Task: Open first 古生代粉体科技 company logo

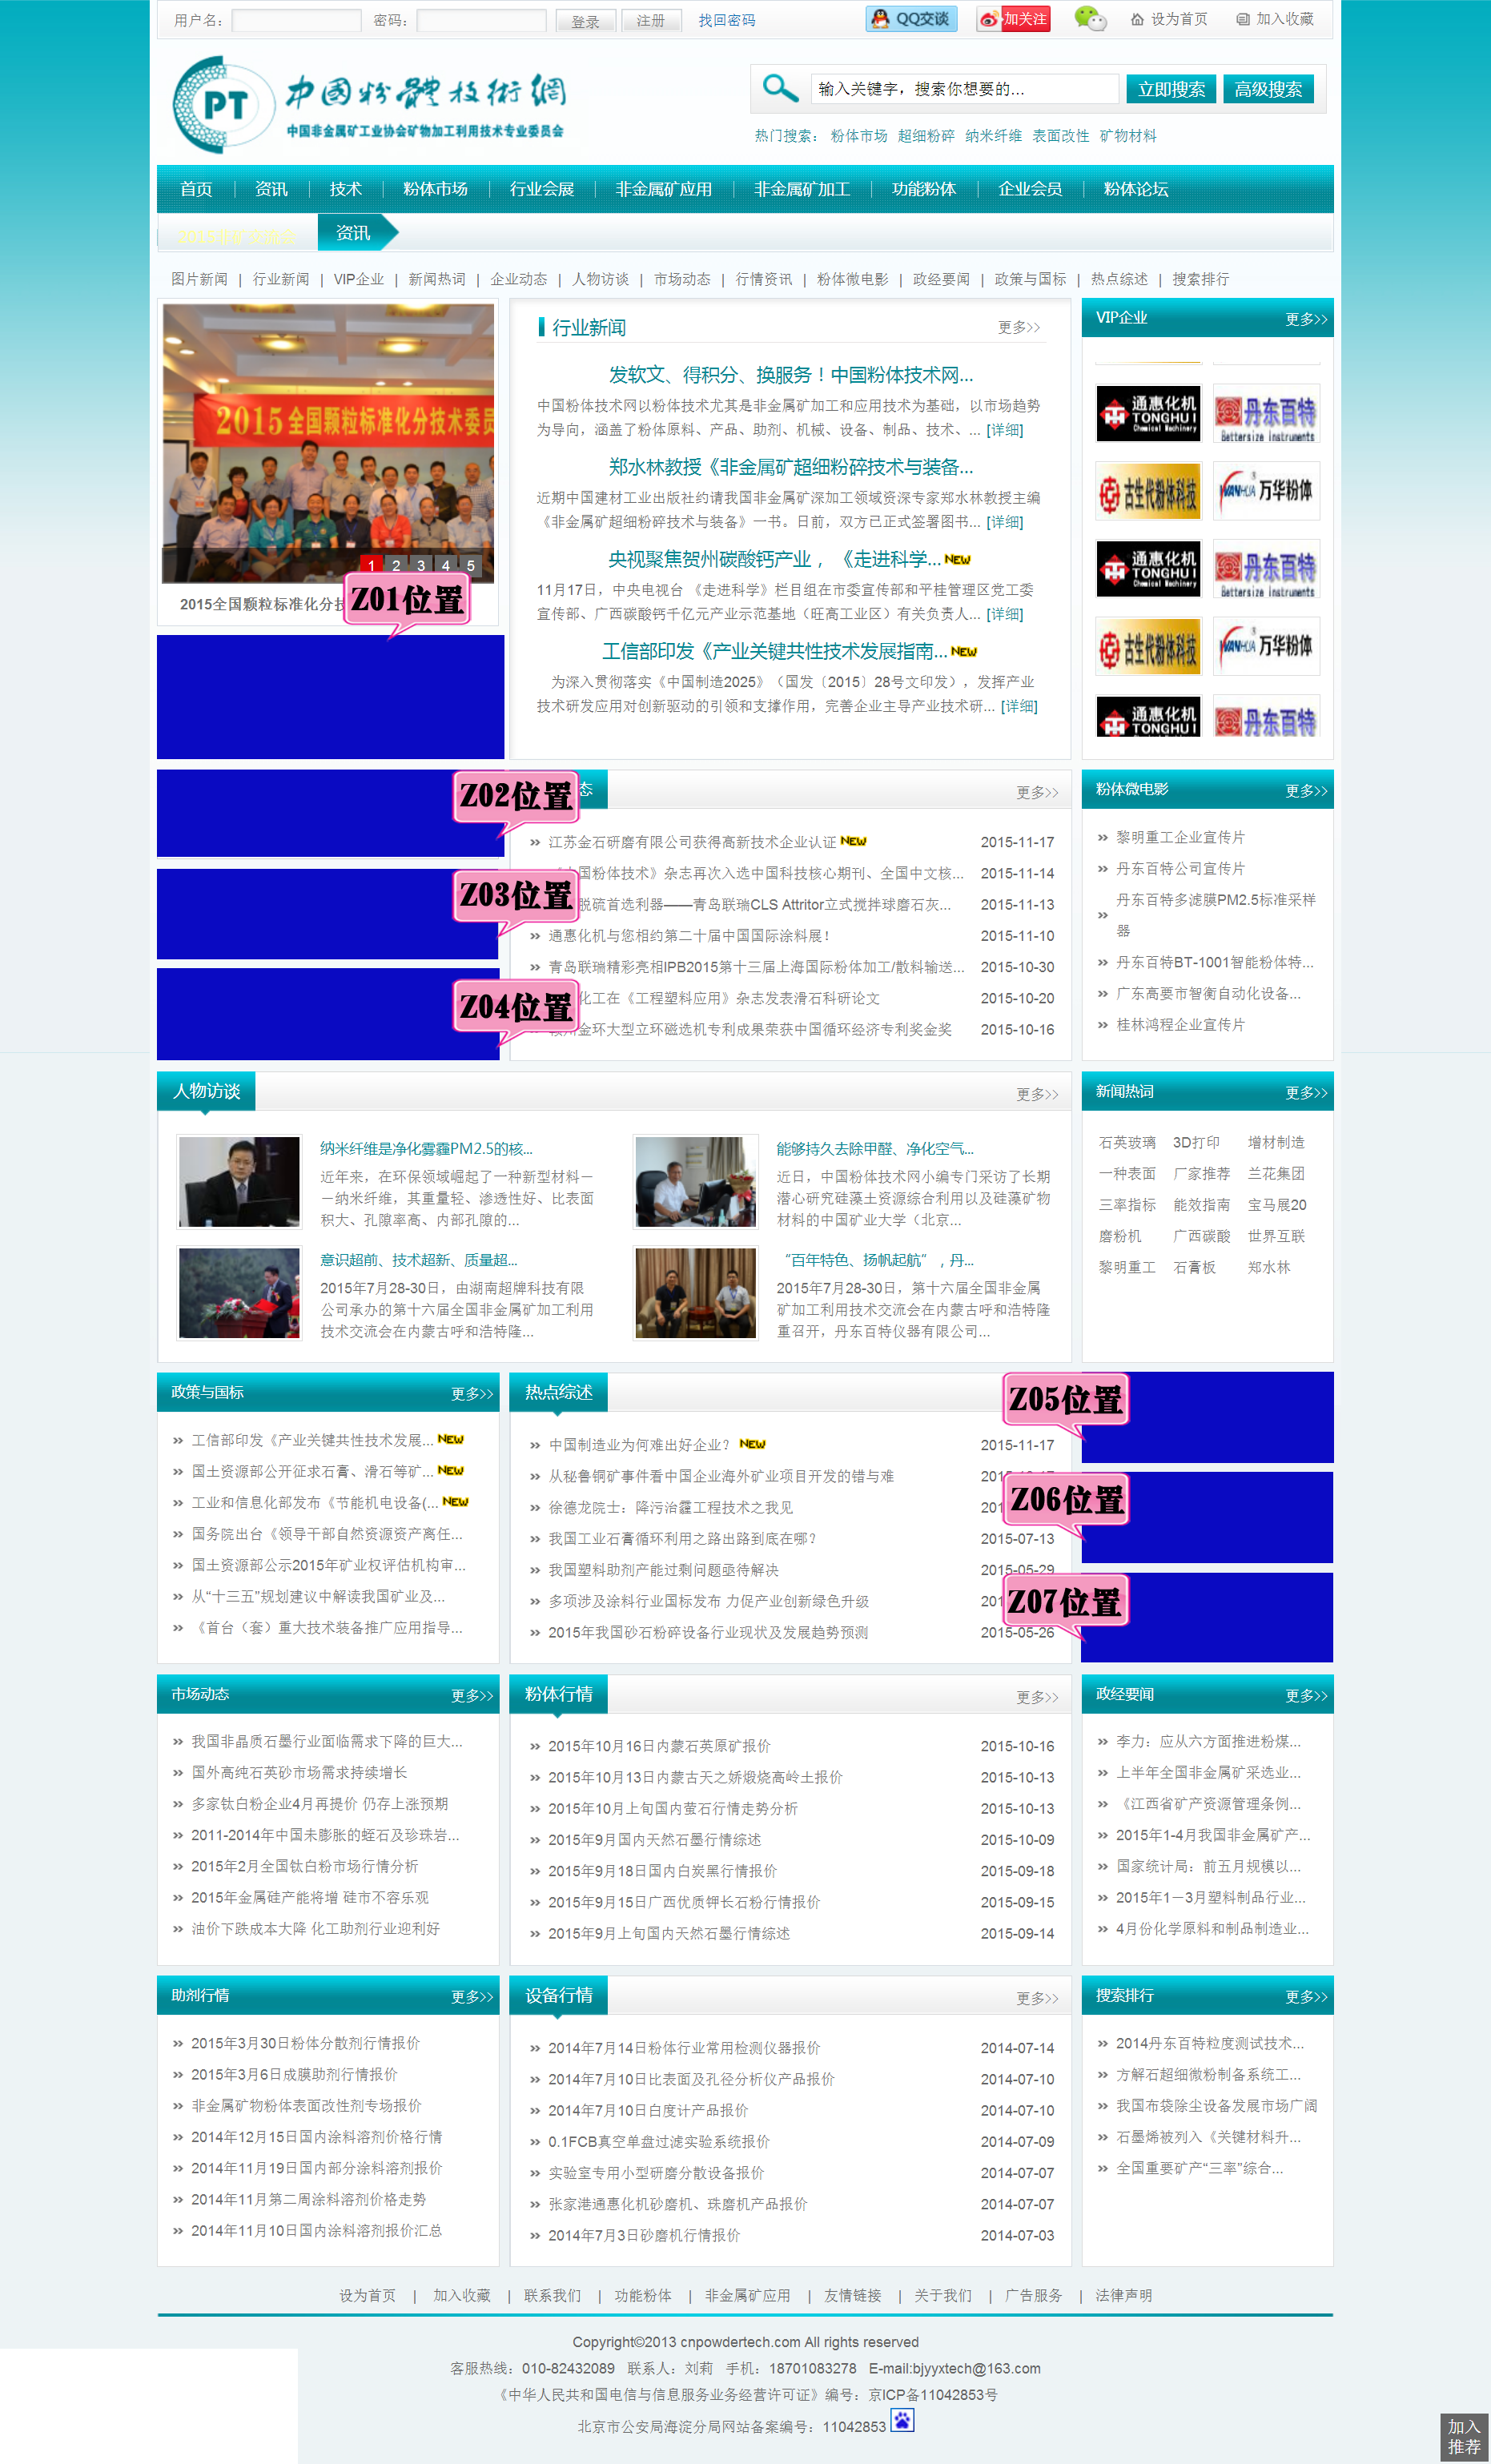Action: point(1147,491)
